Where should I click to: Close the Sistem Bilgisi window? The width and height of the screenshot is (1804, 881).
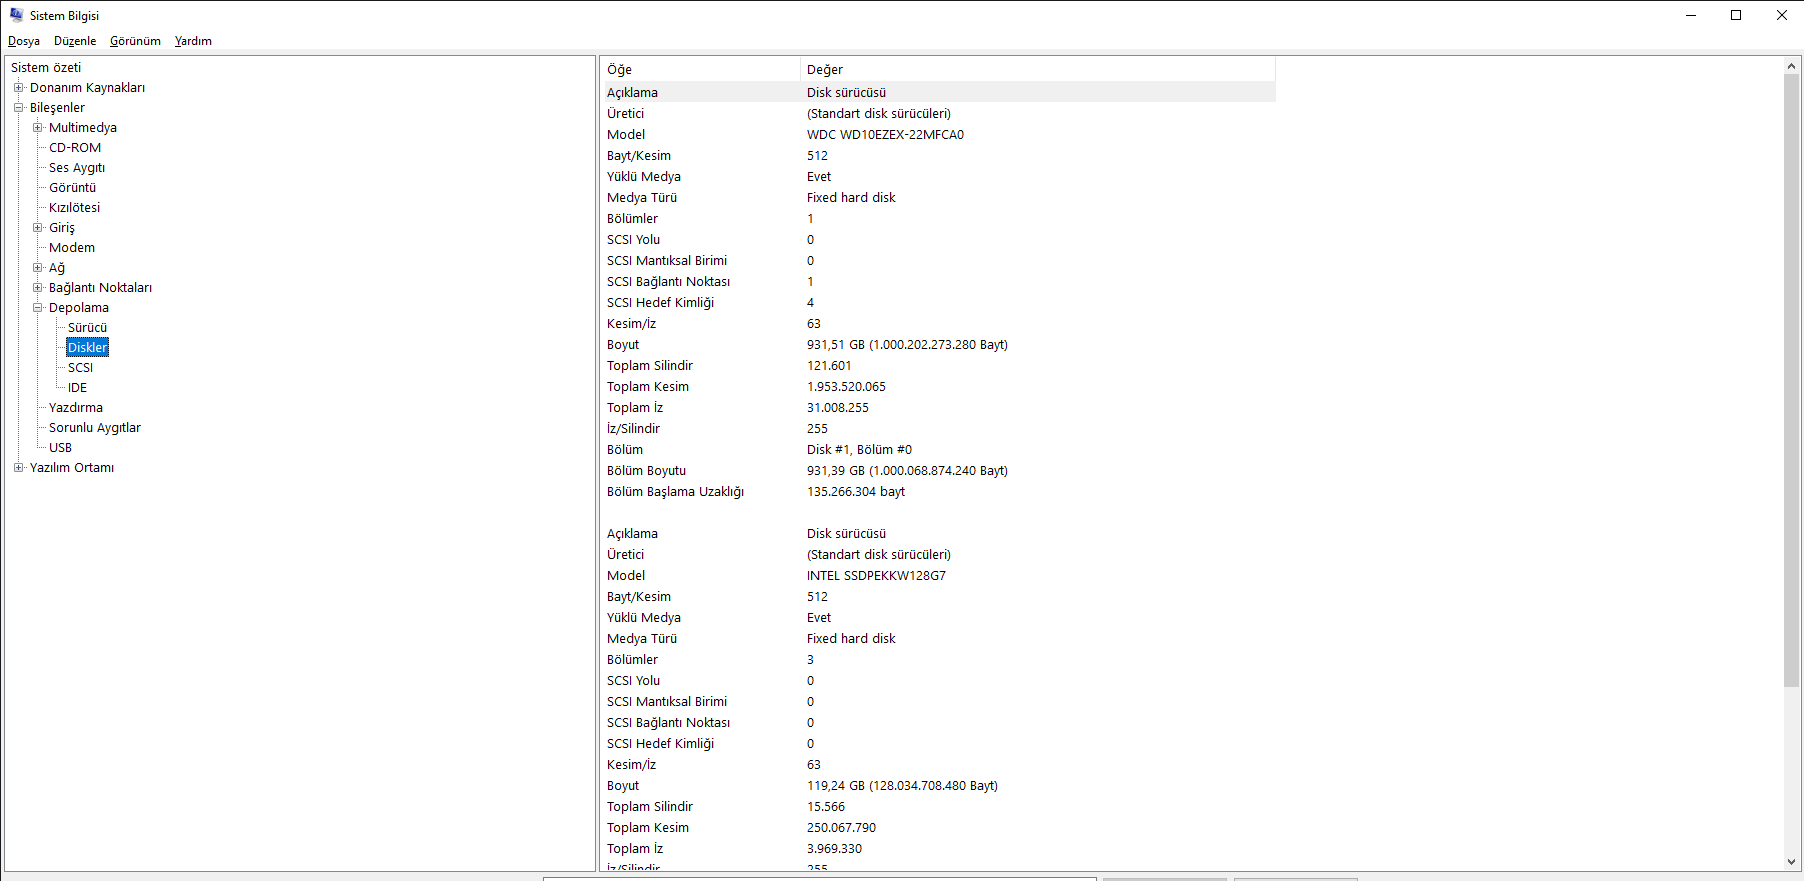1781,15
